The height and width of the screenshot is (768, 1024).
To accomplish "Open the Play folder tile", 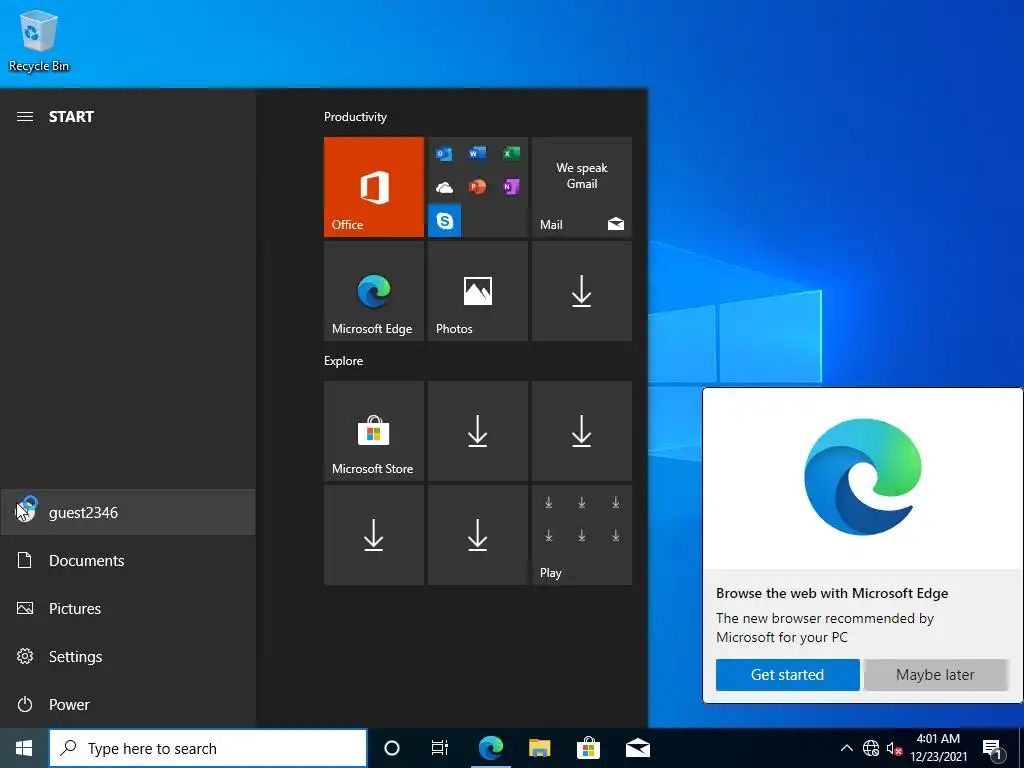I will 582,535.
